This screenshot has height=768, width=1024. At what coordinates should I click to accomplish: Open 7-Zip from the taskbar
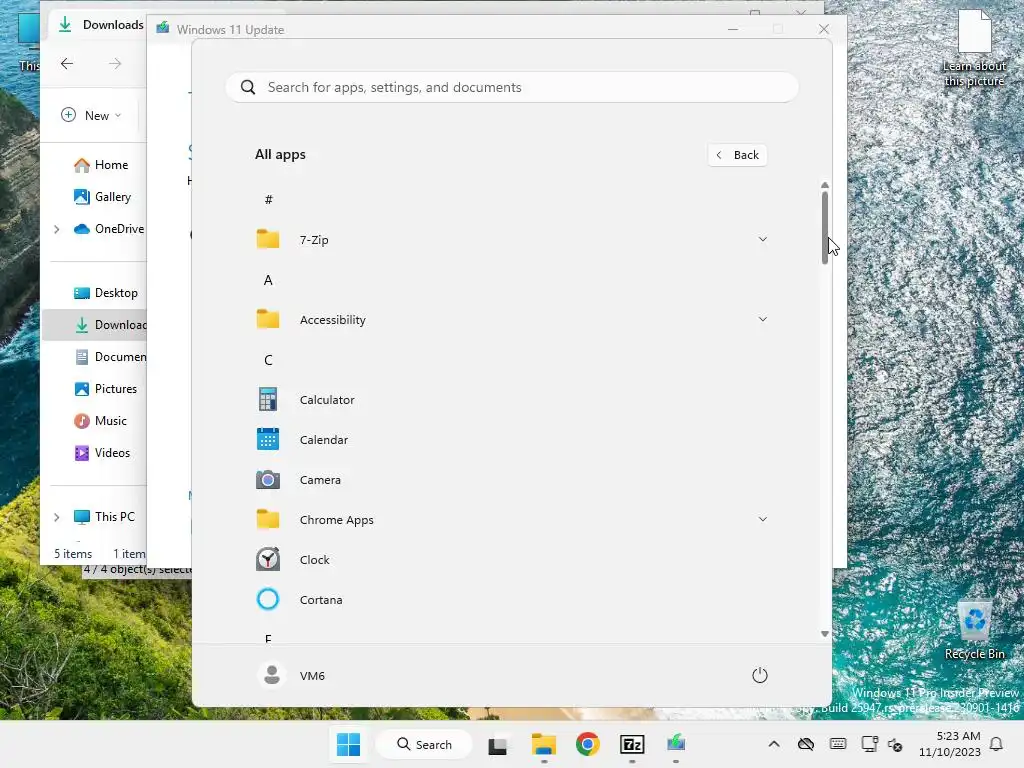(632, 744)
